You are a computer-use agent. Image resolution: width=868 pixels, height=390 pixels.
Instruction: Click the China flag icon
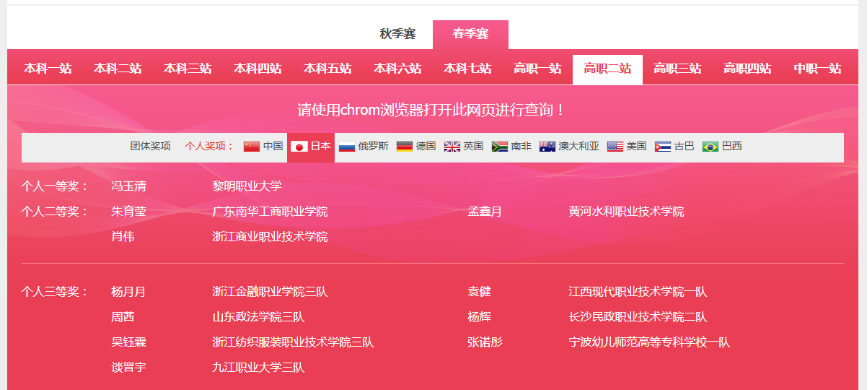point(252,147)
